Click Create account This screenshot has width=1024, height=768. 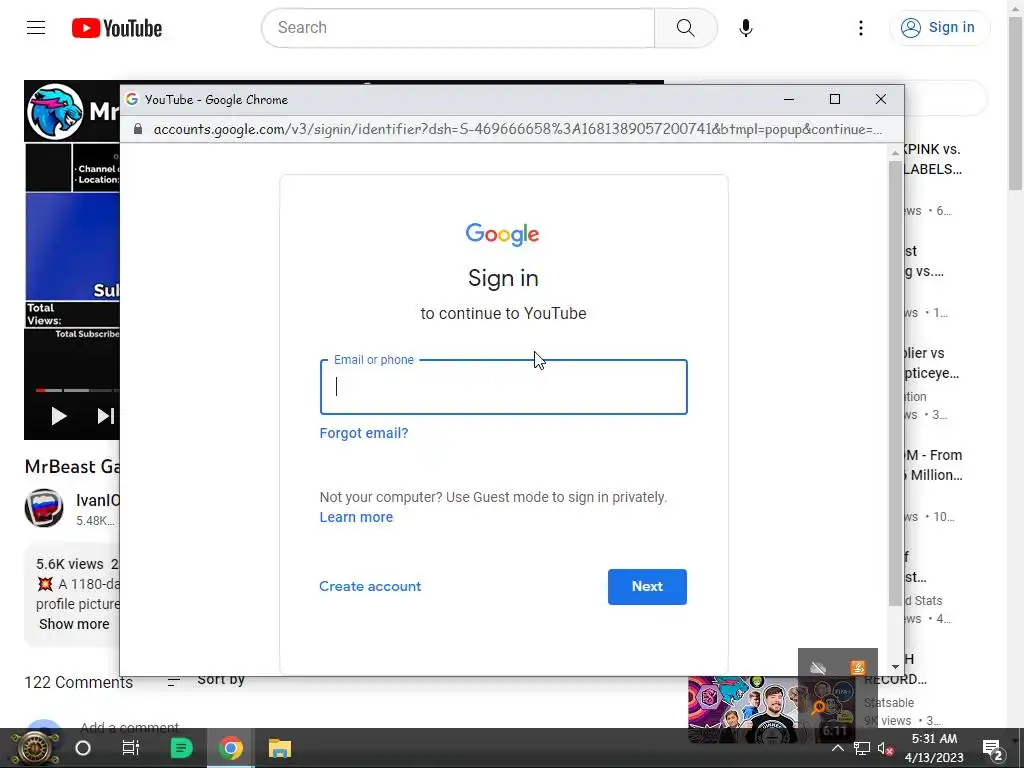(x=370, y=586)
